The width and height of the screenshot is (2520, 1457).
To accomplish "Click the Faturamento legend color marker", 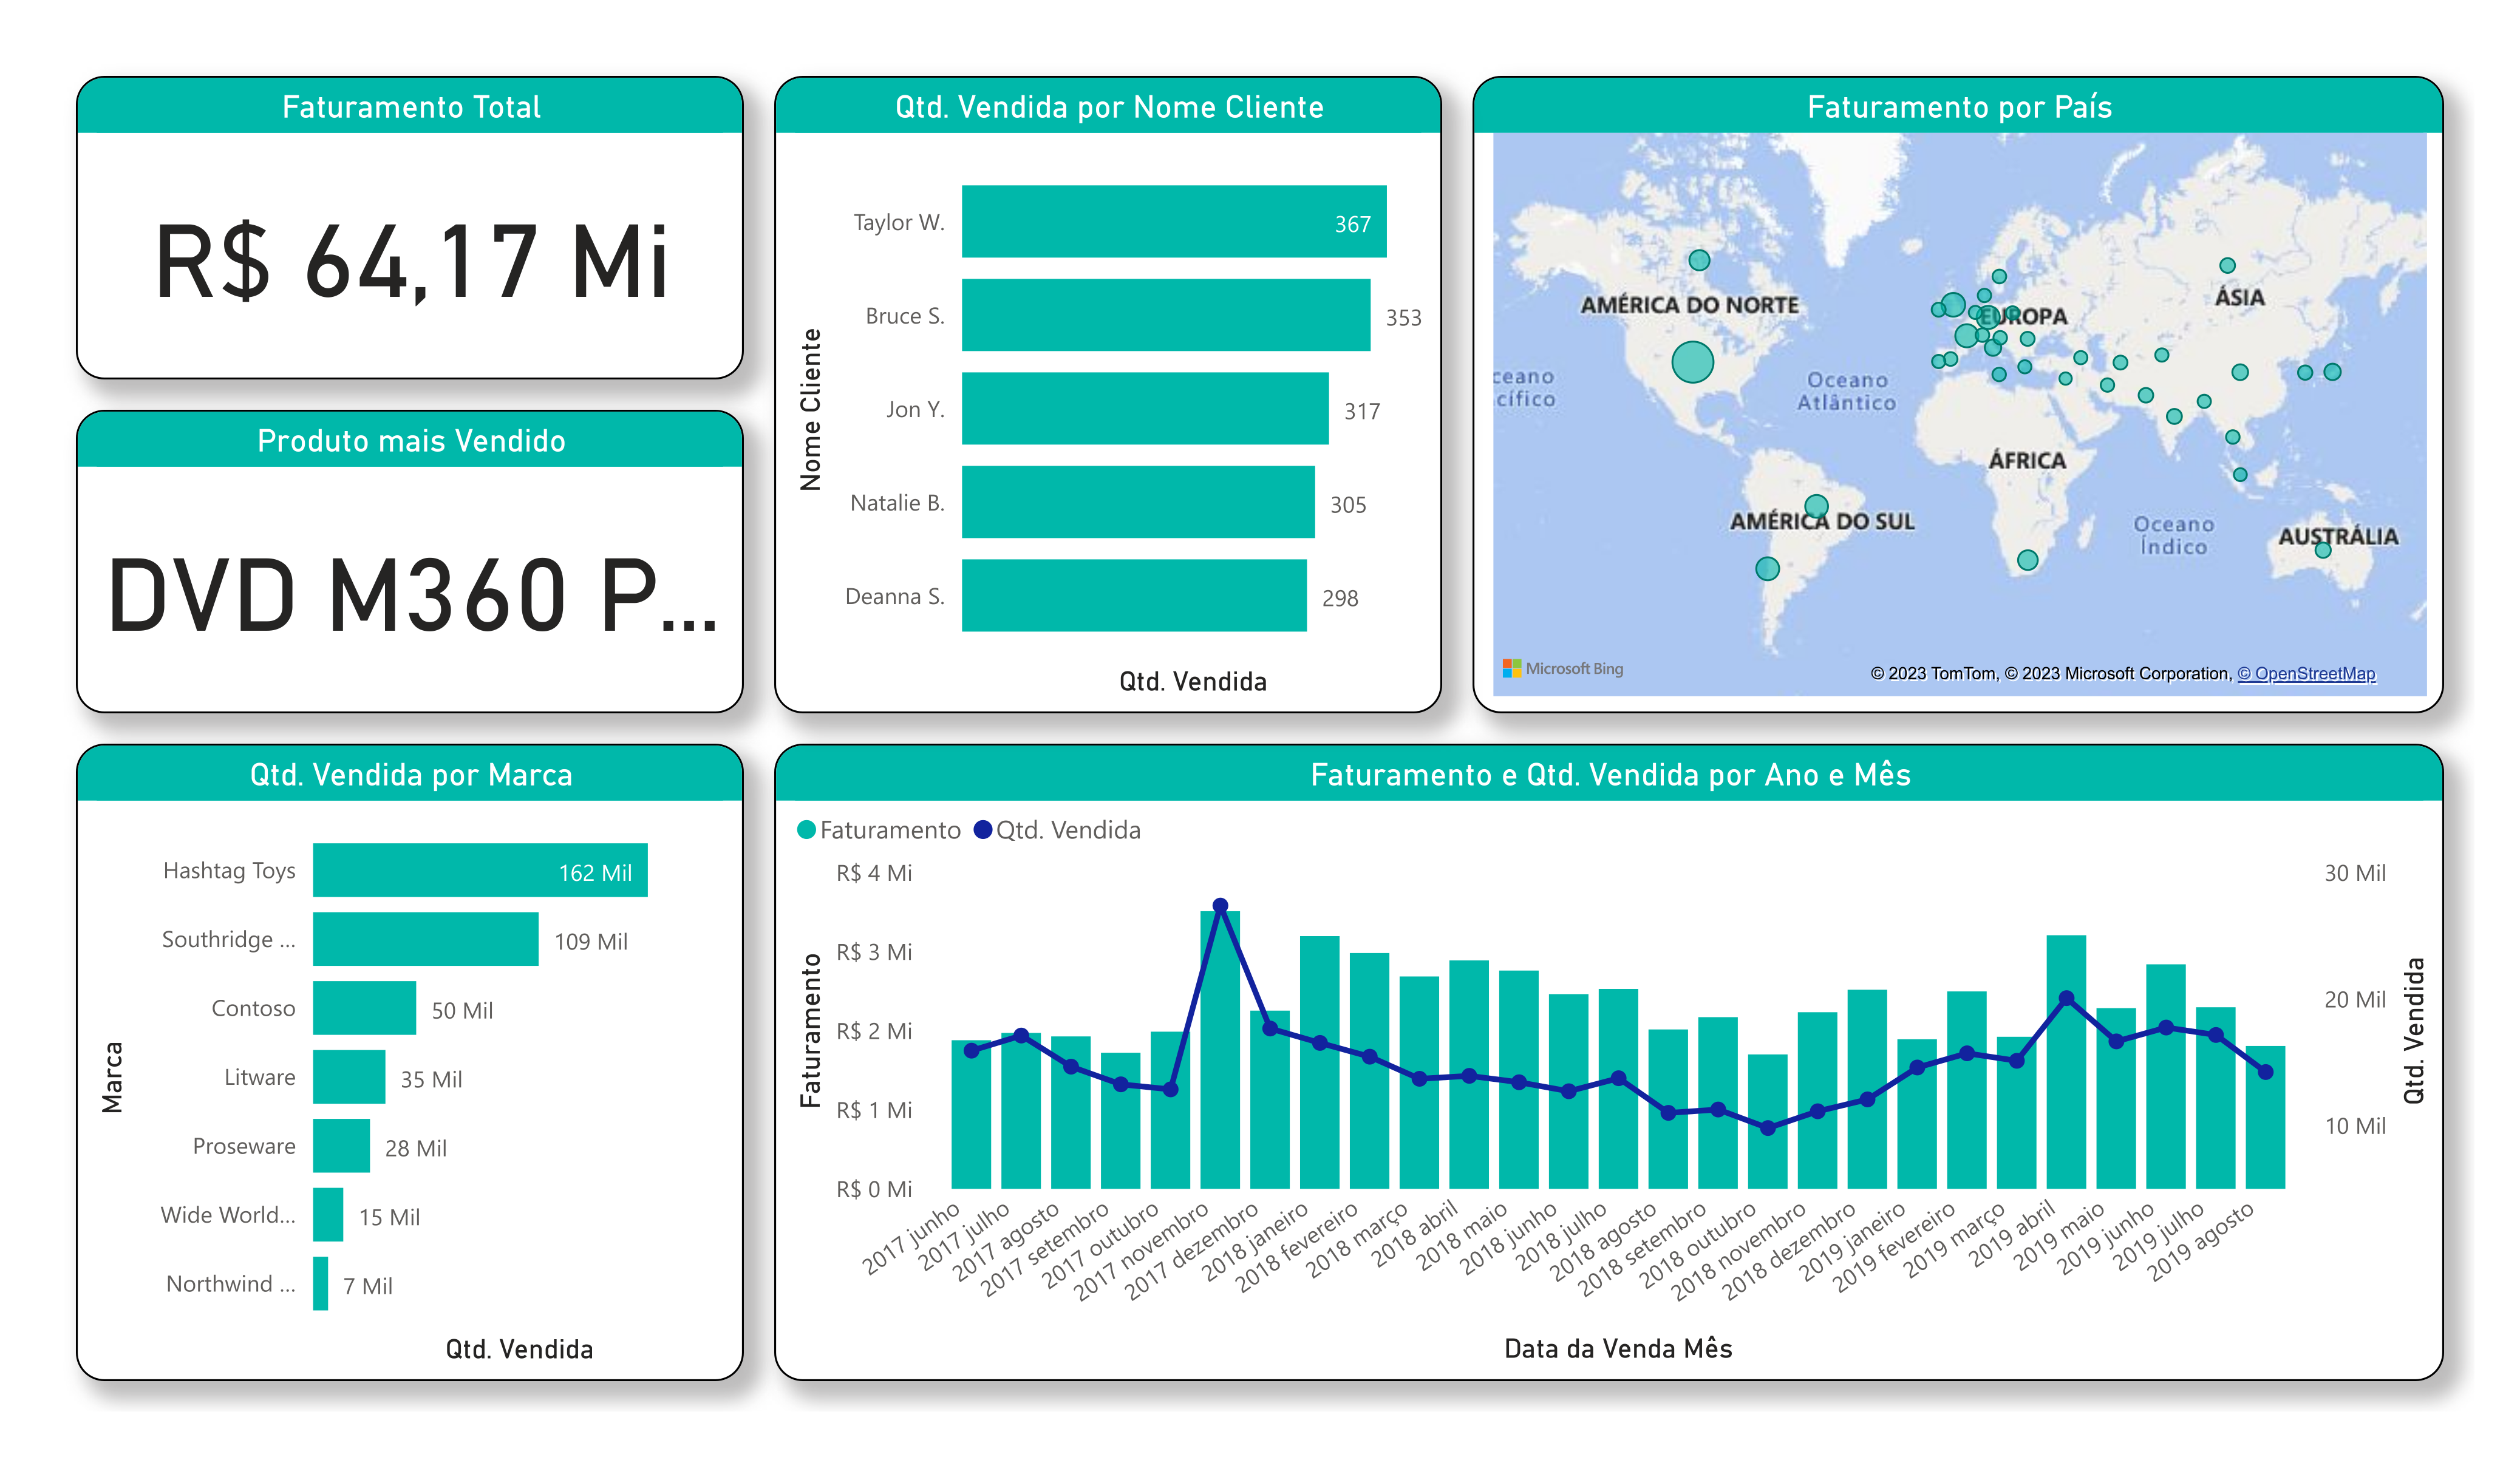I will 806,830.
